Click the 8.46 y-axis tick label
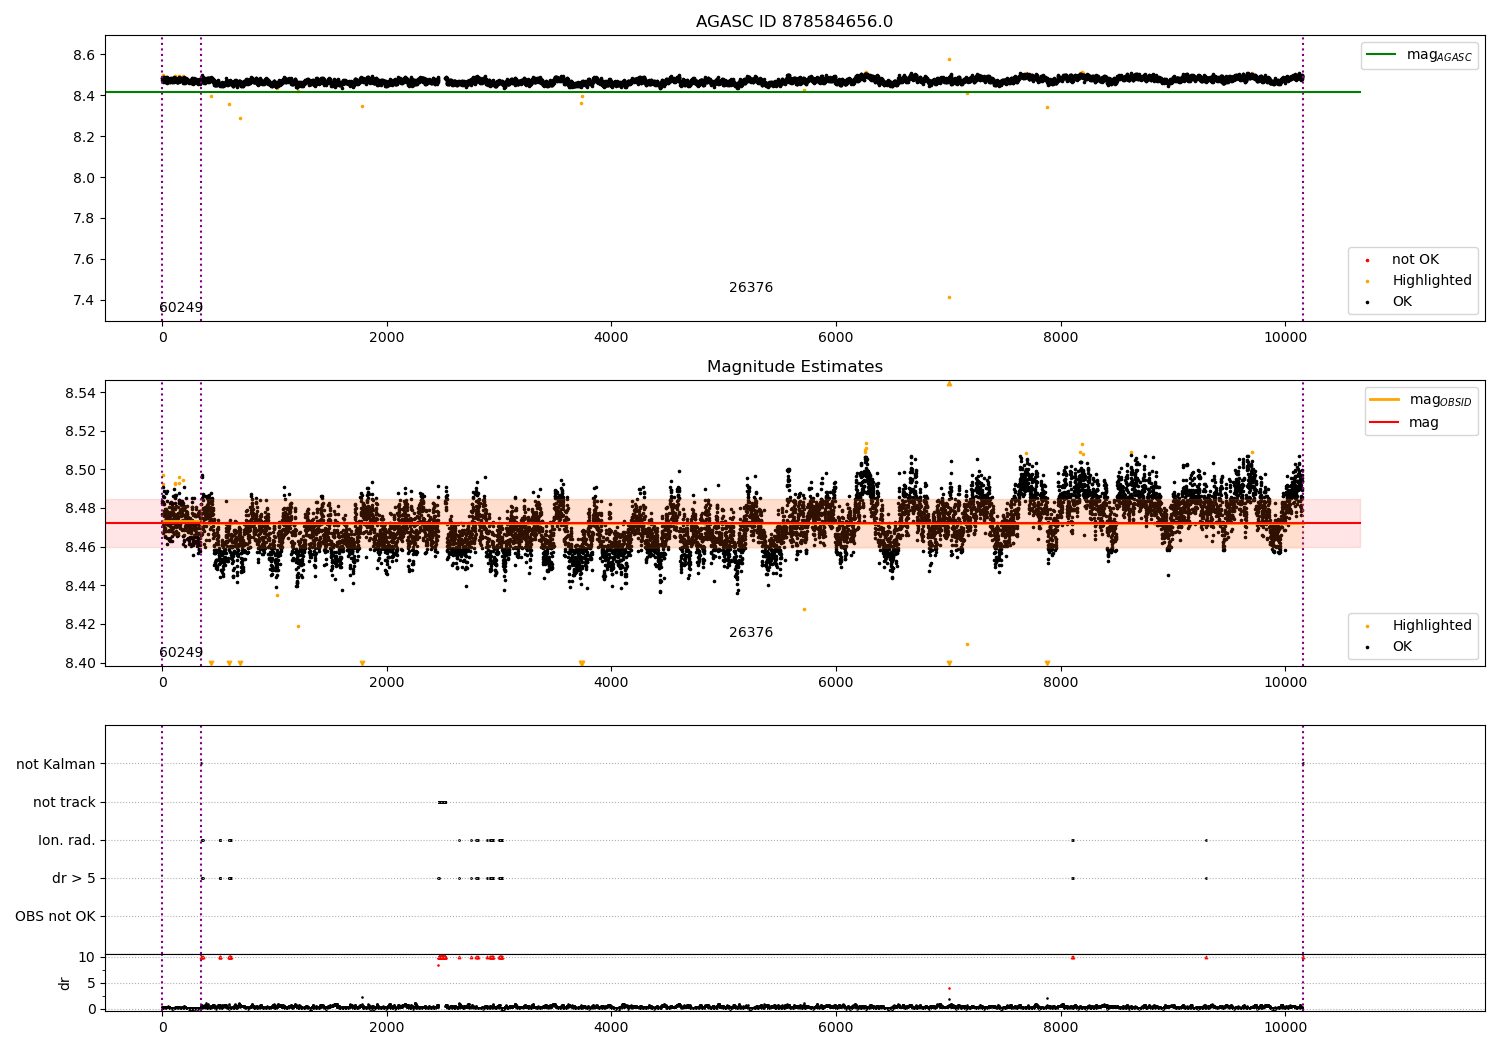Image resolution: width=1500 pixels, height=1050 pixels. [x=80, y=547]
